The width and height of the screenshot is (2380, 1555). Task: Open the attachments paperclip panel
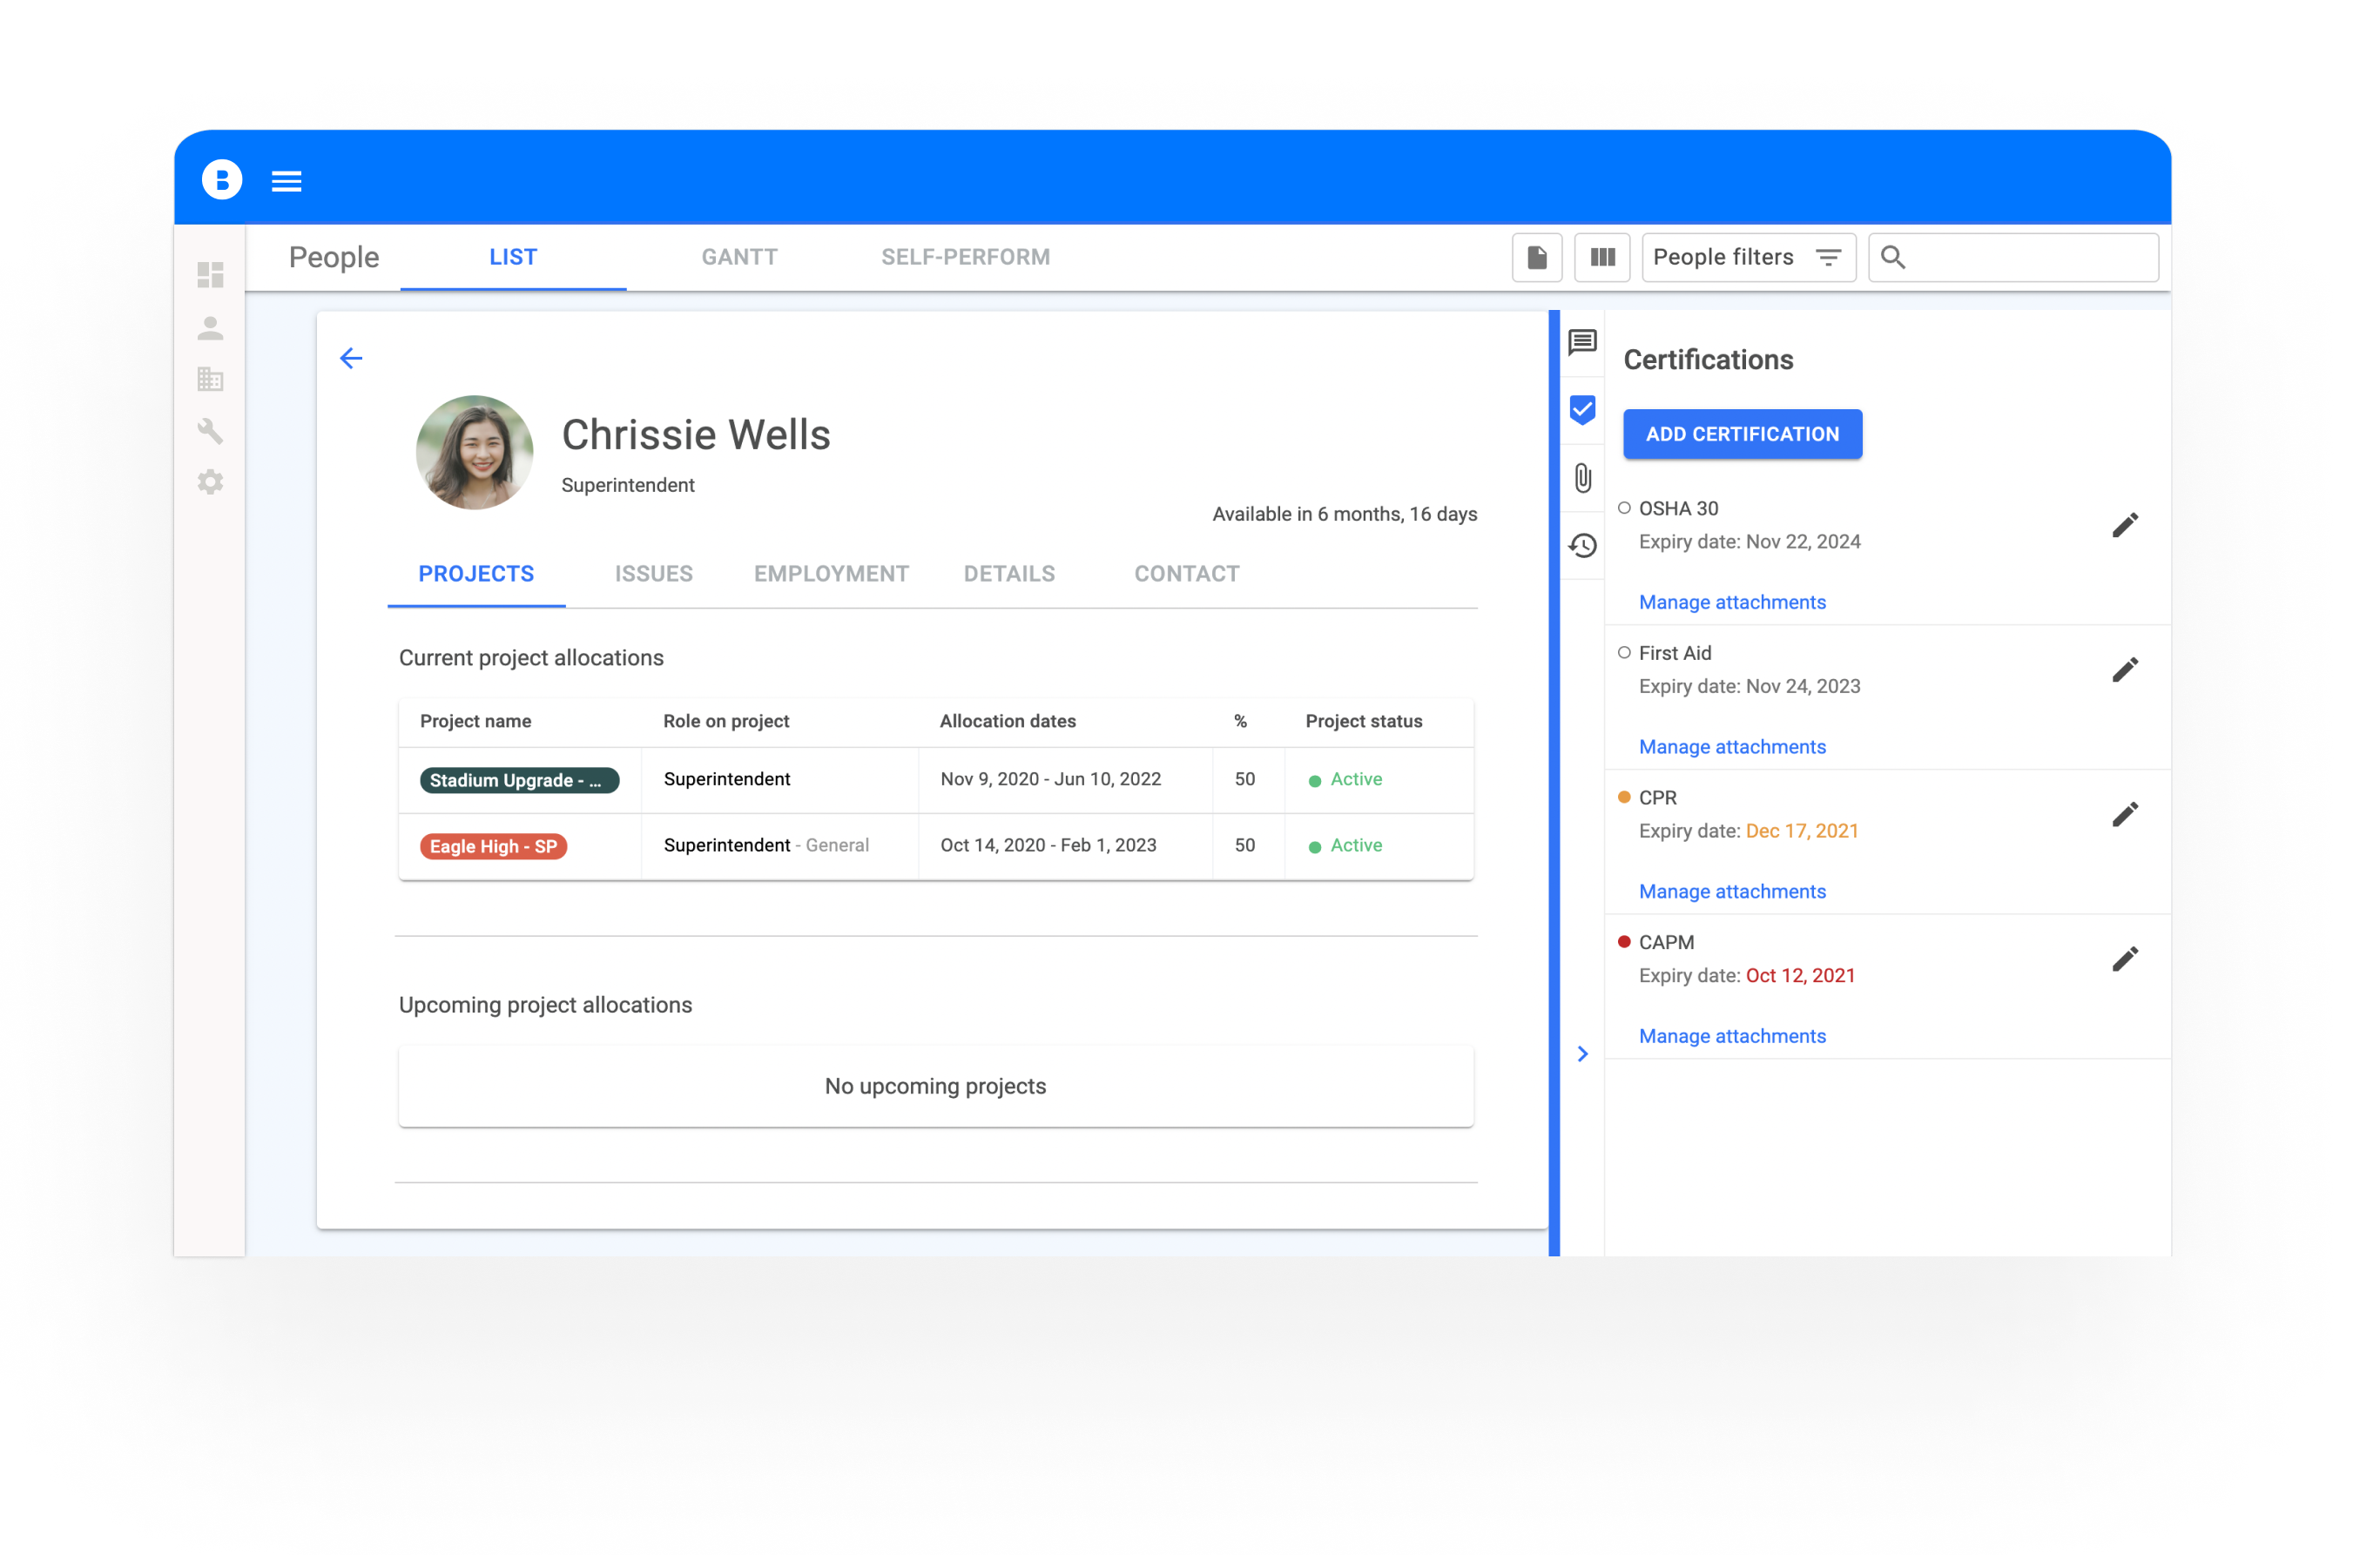1582,478
